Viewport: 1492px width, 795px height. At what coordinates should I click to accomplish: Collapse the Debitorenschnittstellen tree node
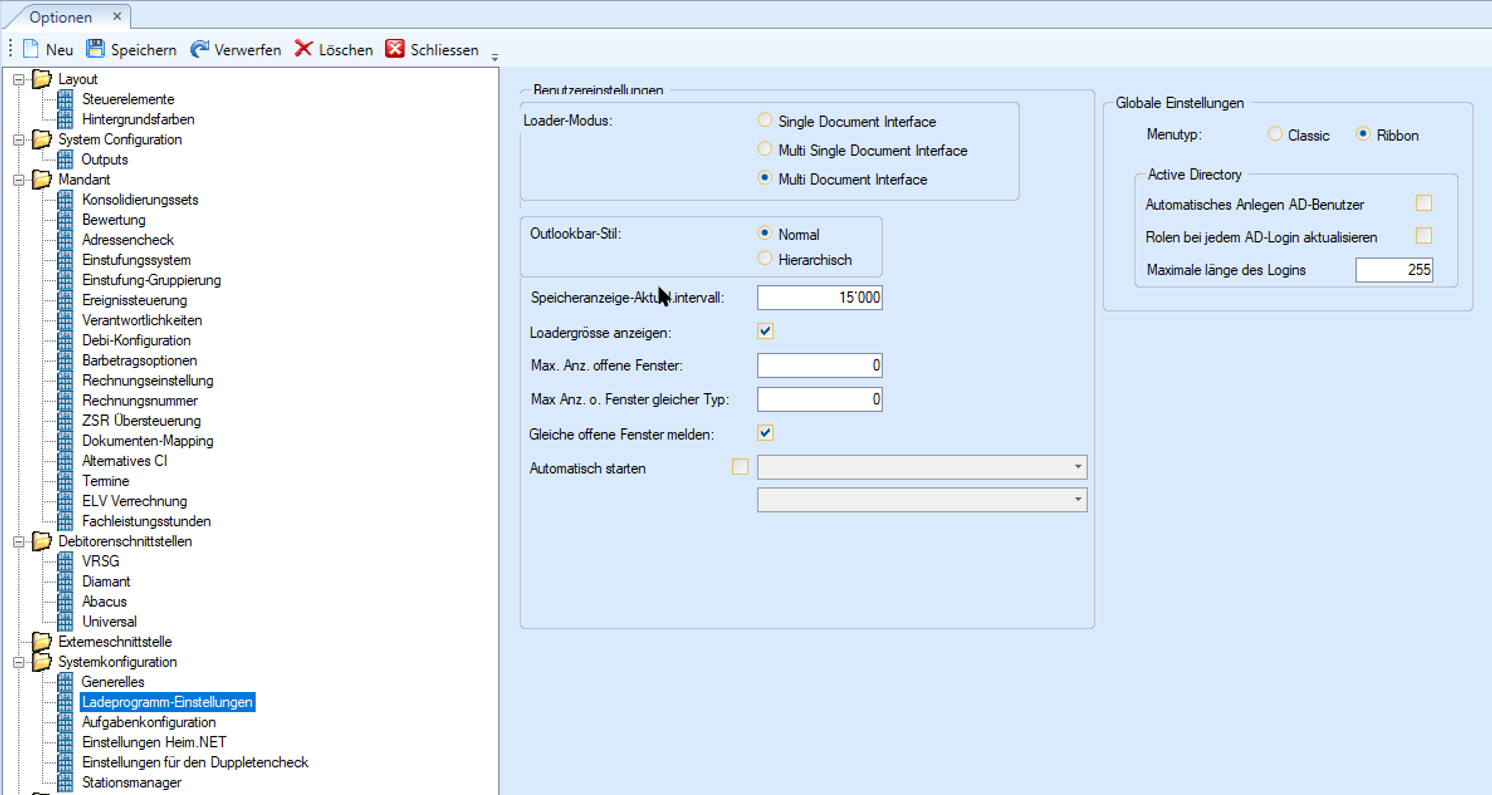[19, 541]
